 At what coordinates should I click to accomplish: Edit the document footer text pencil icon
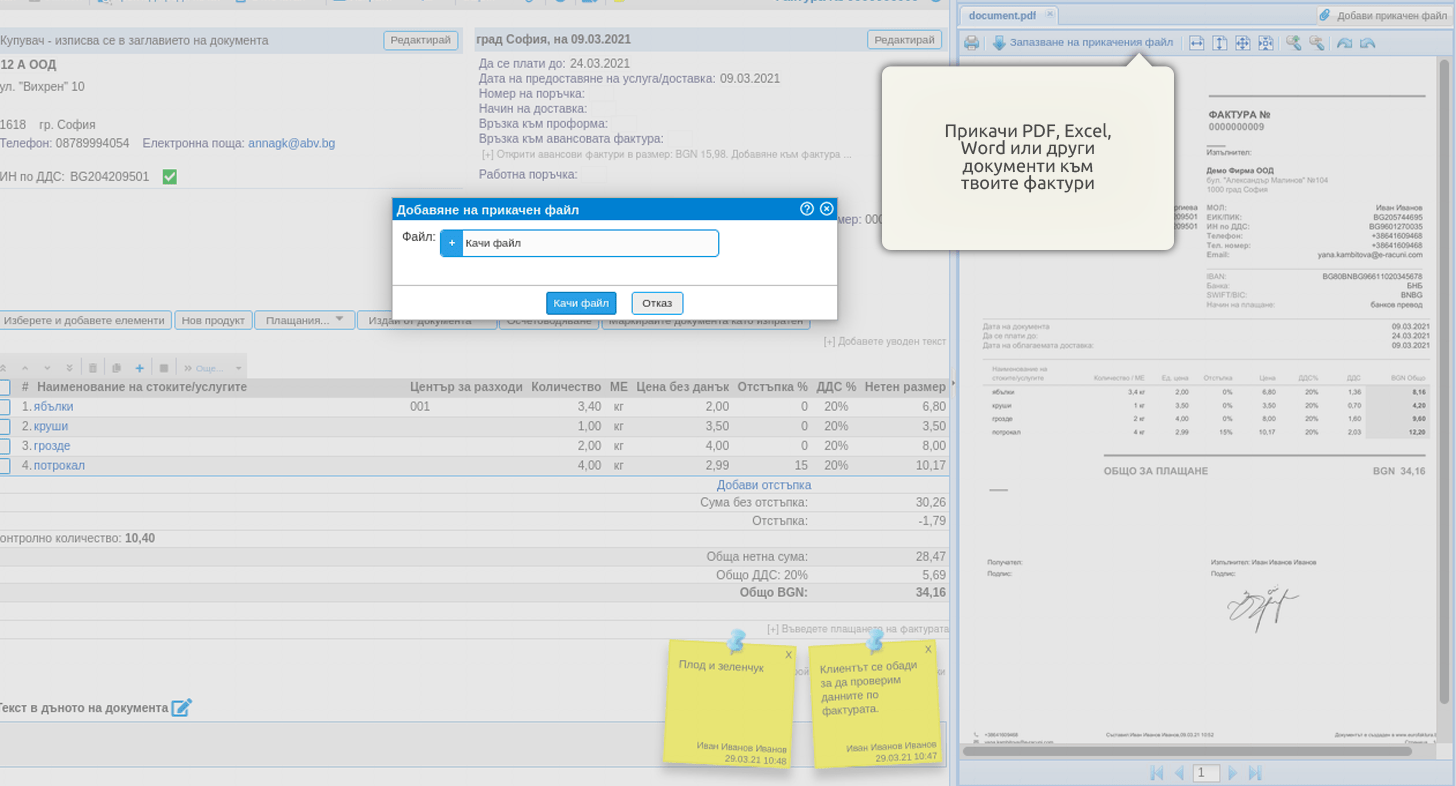coord(181,708)
